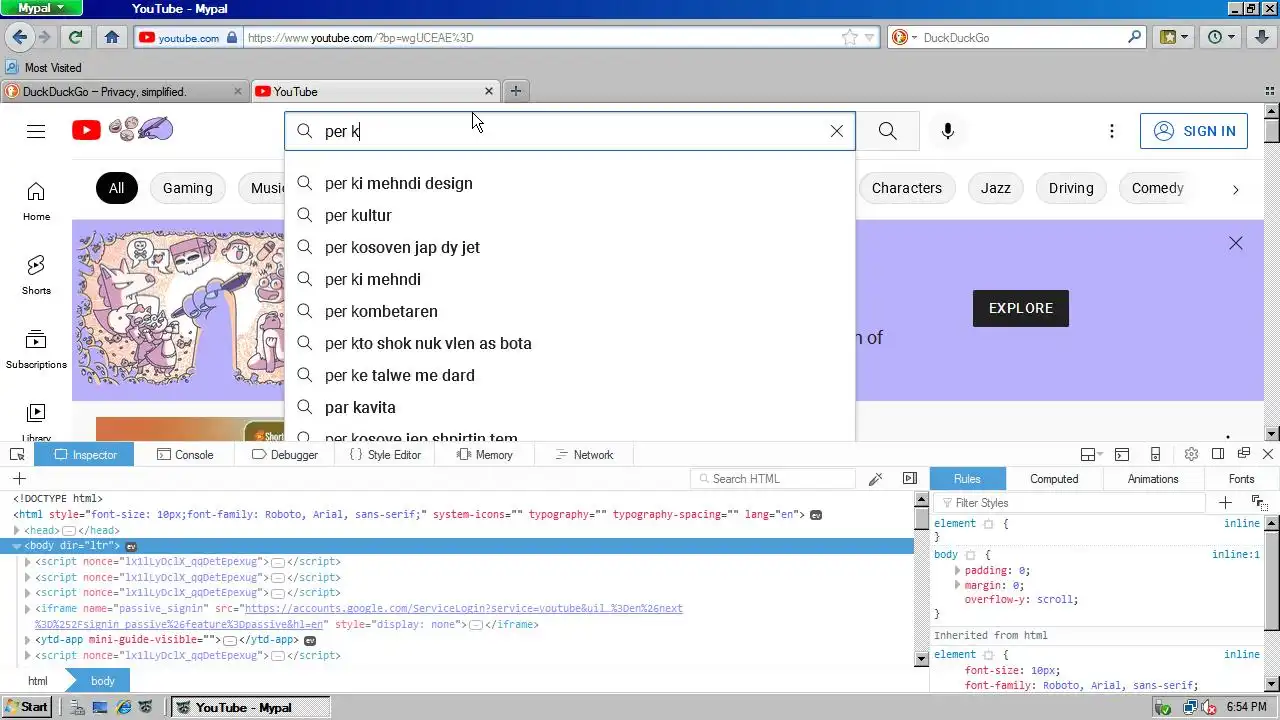Toggle pseudo-class panel in Rules
This screenshot has height=720, width=1280.
(x=1259, y=503)
